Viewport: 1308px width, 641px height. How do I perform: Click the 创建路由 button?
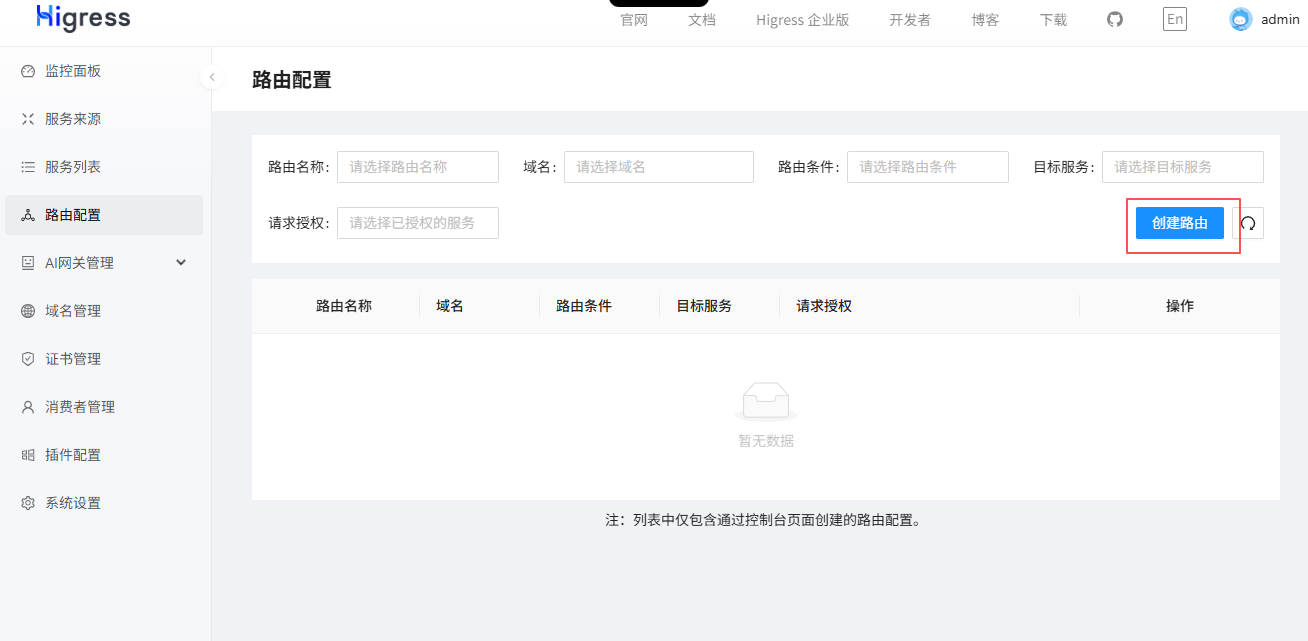coord(1180,223)
